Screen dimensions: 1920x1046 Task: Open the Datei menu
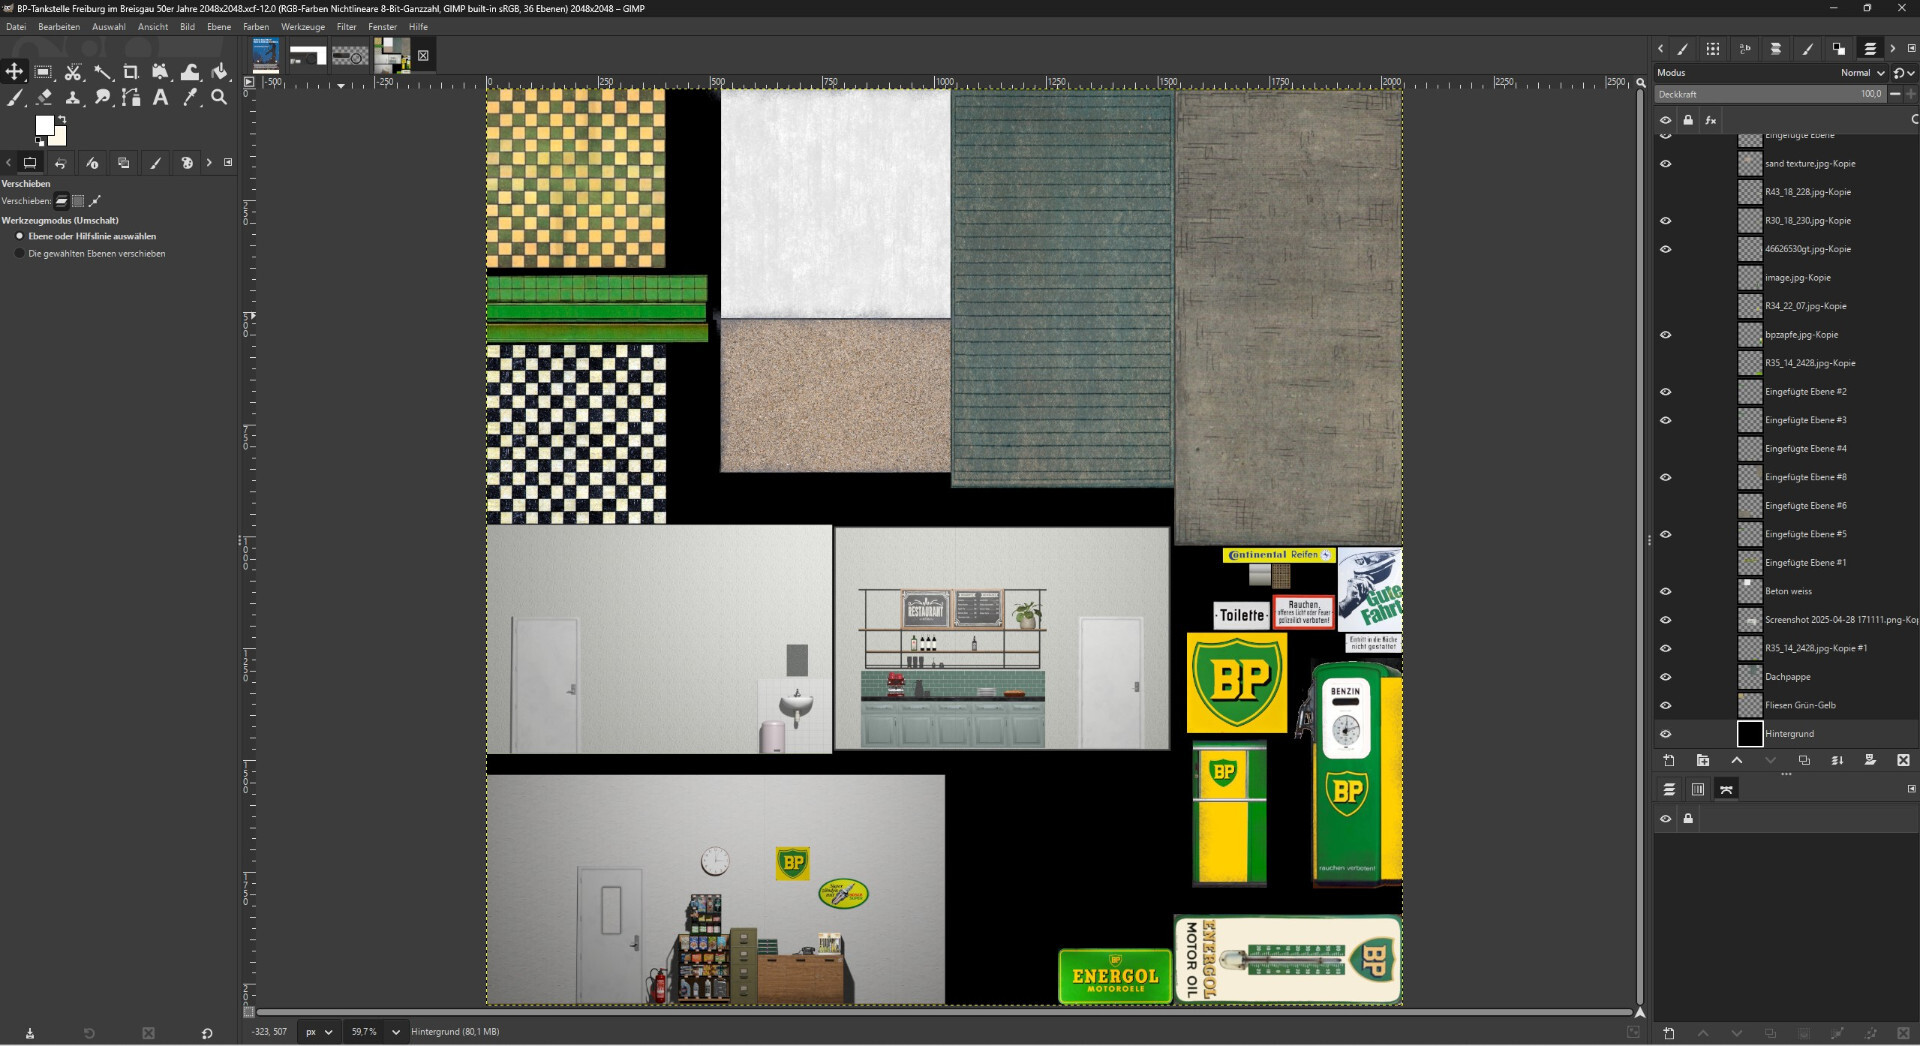pos(16,27)
